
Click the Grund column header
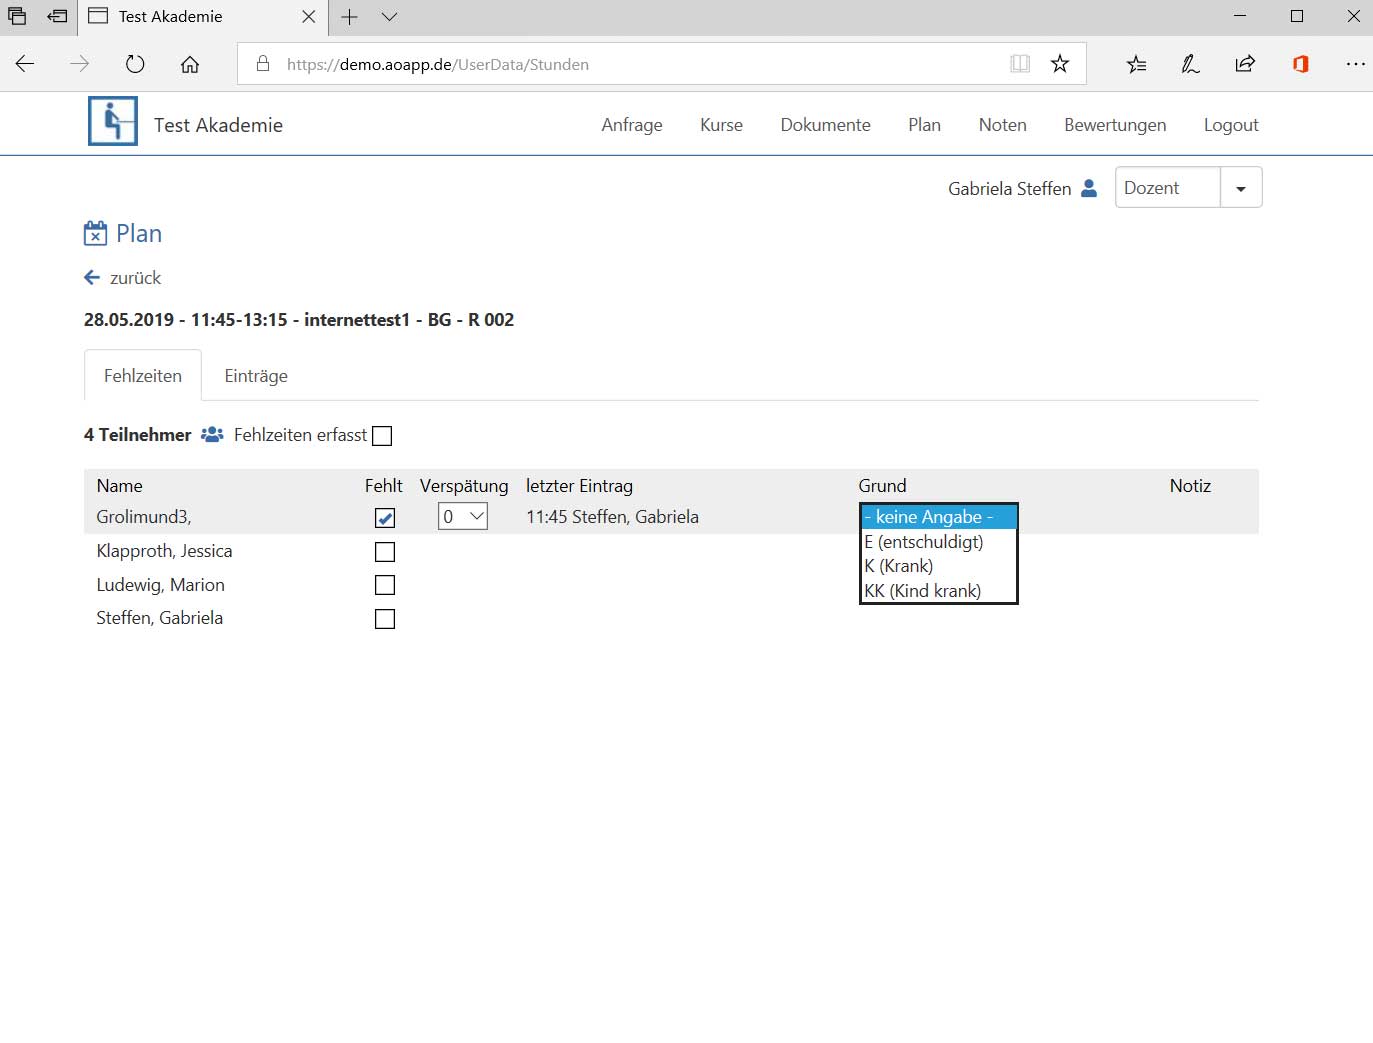[882, 486]
